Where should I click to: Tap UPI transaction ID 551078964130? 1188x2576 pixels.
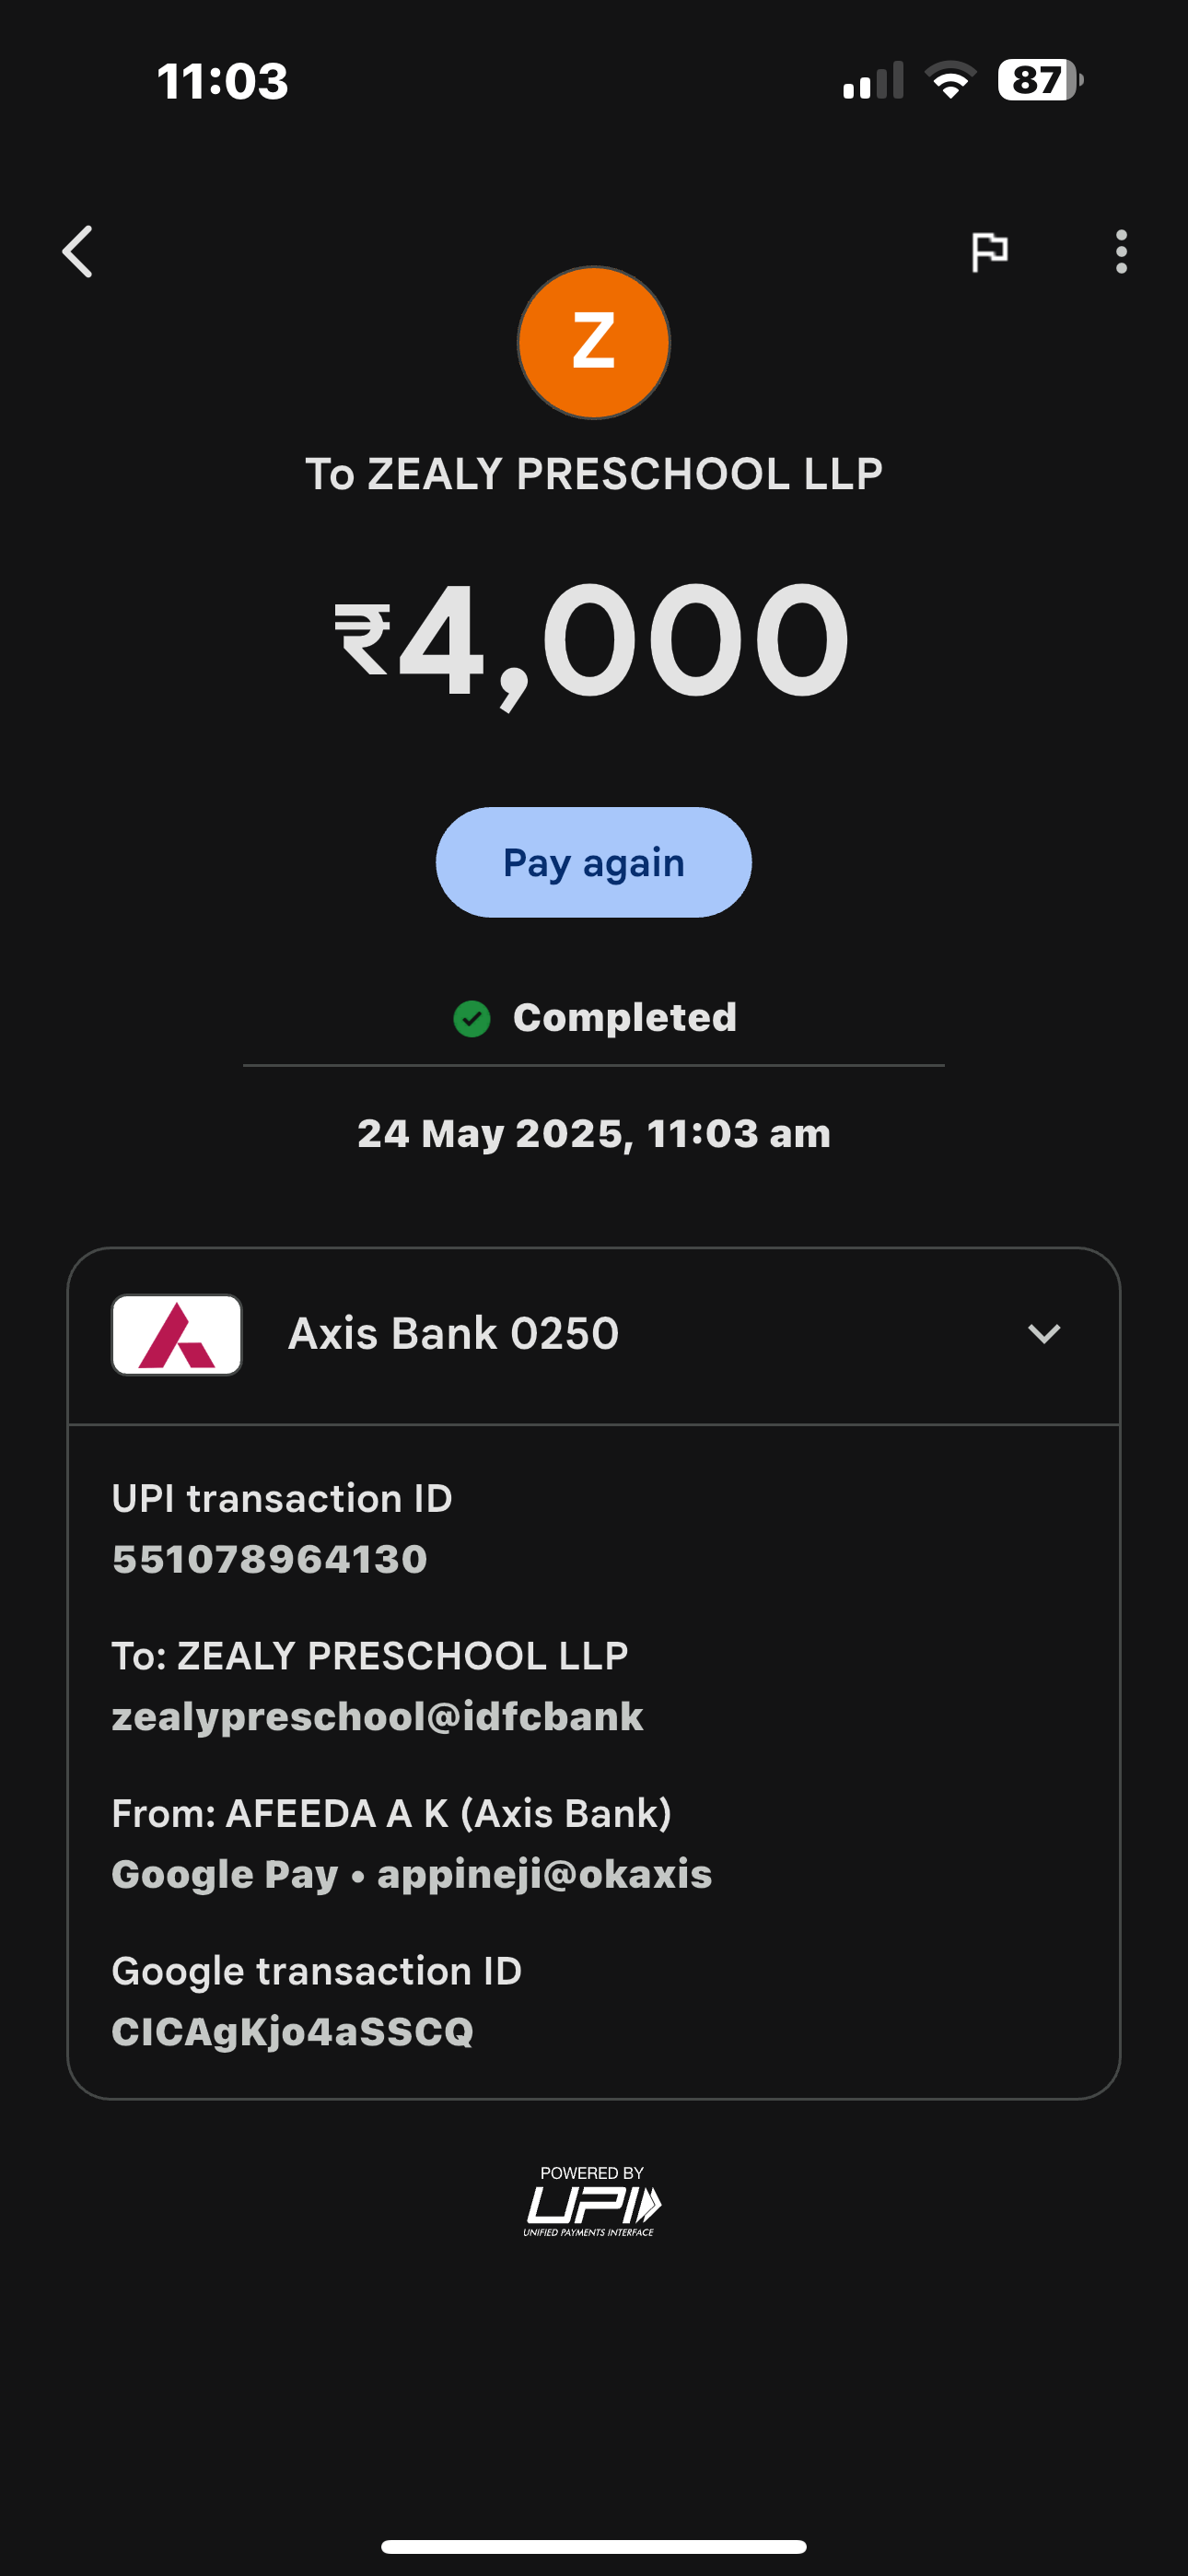pyautogui.click(x=270, y=1560)
